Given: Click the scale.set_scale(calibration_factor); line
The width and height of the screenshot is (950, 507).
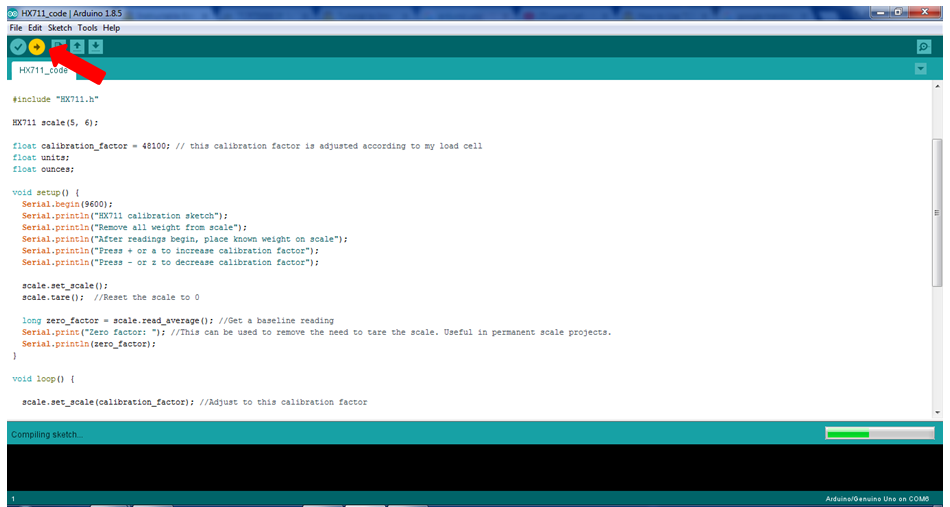Looking at the screenshot, I should pyautogui.click(x=194, y=402).
